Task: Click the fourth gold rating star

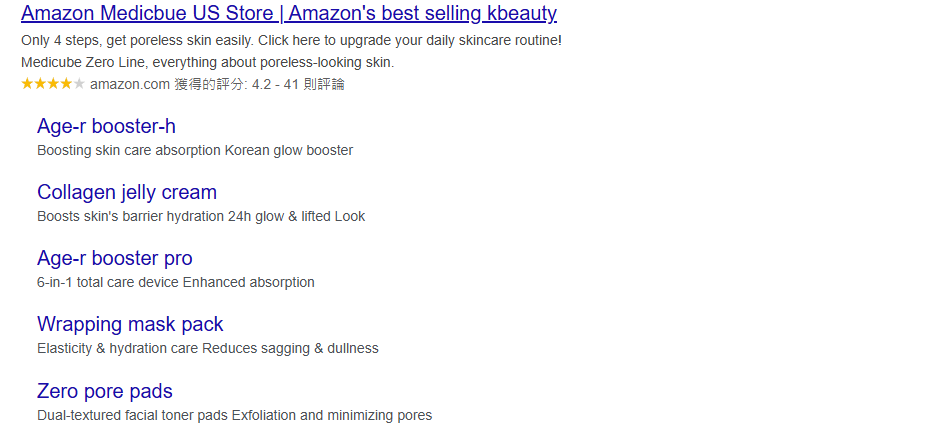Action: (x=66, y=84)
